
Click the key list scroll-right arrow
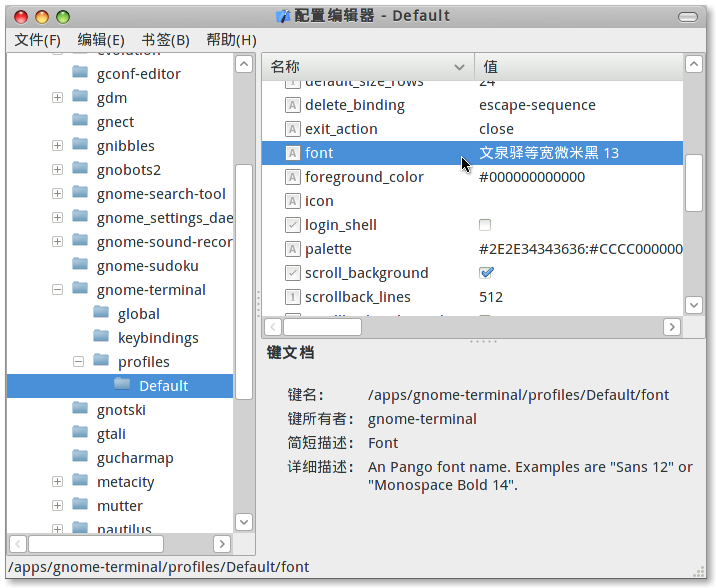click(x=672, y=327)
